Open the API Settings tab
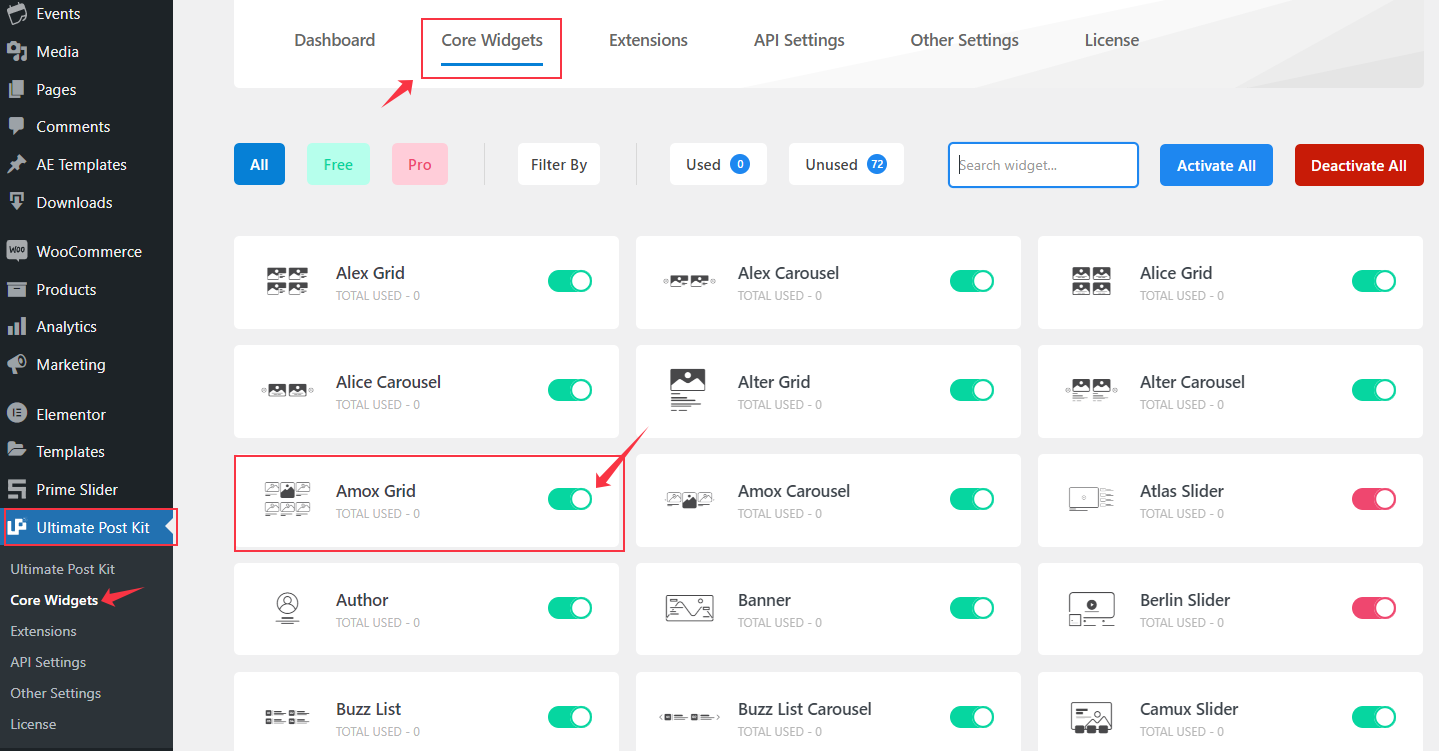 pyautogui.click(x=798, y=40)
